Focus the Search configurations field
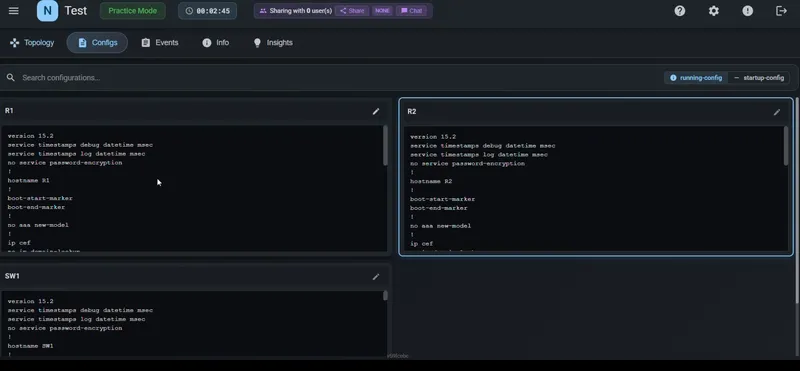Viewport: 800px width, 371px height. tap(337, 78)
